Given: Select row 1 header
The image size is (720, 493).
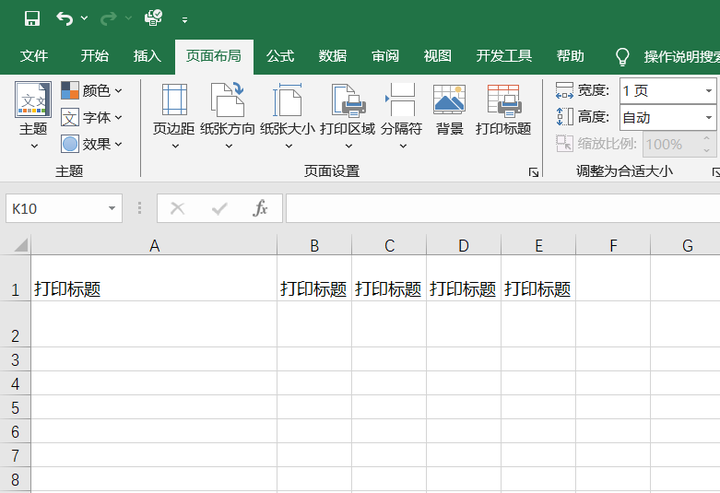Looking at the screenshot, I should (15, 278).
